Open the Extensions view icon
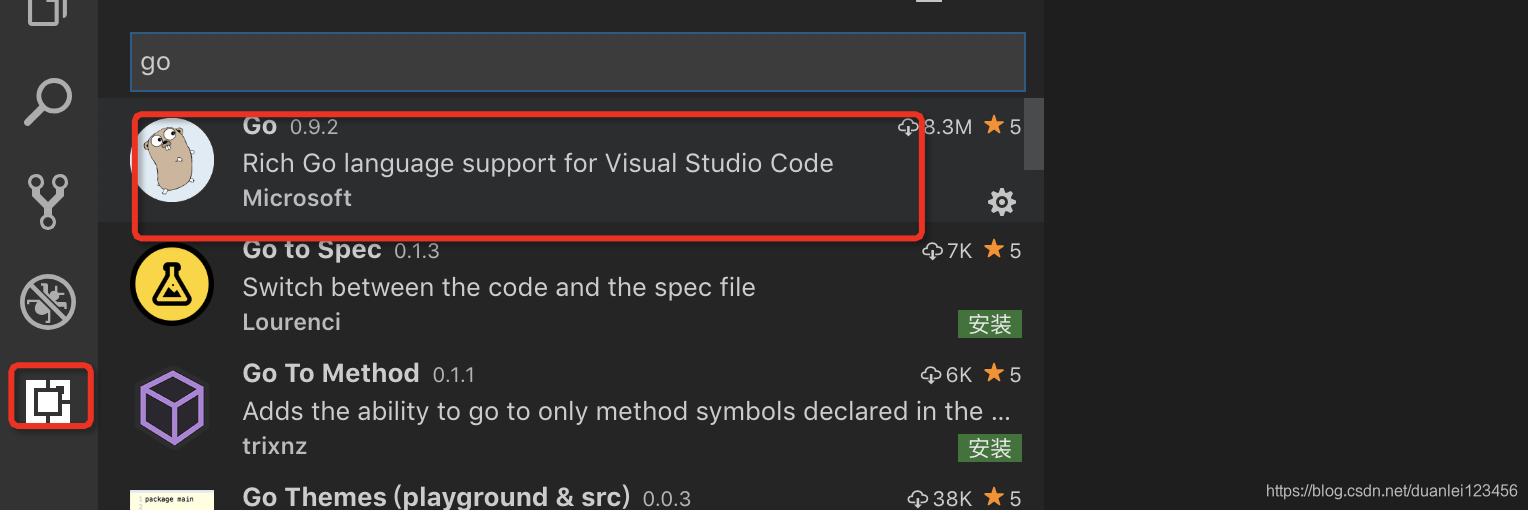The width and height of the screenshot is (1528, 510). [50, 400]
